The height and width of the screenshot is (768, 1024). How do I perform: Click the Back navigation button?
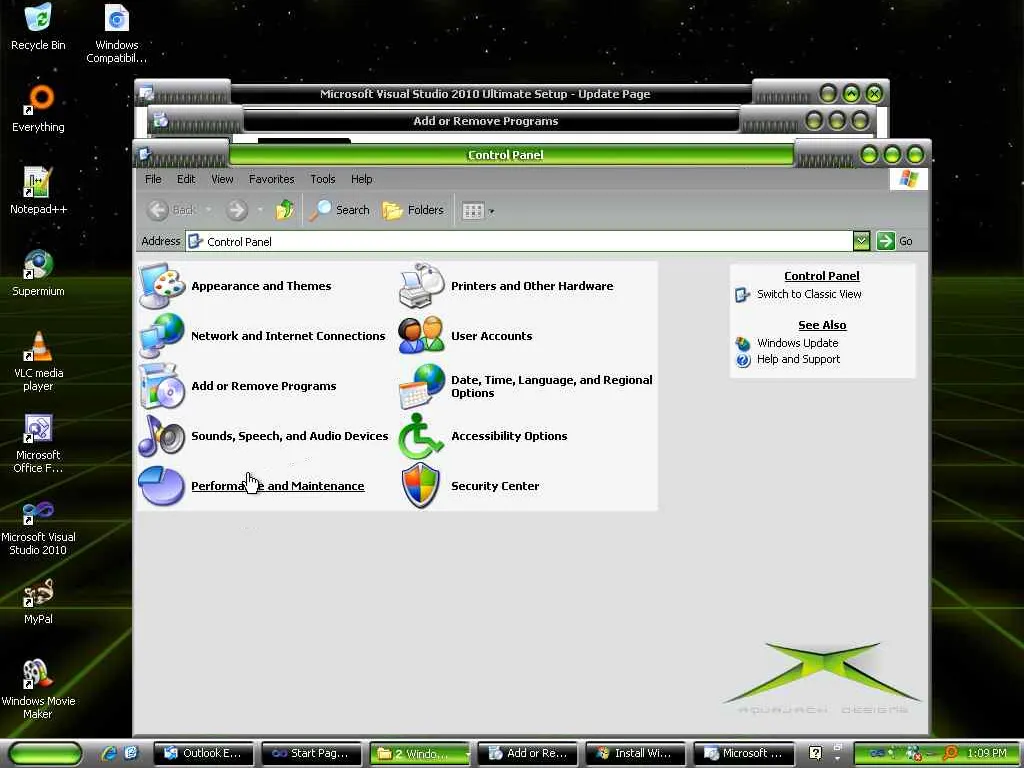[172, 210]
